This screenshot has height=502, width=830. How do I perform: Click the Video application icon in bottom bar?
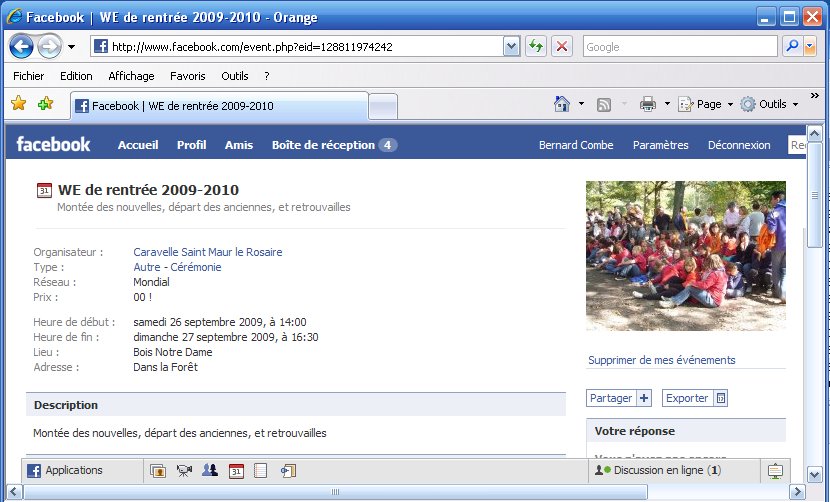coord(184,471)
